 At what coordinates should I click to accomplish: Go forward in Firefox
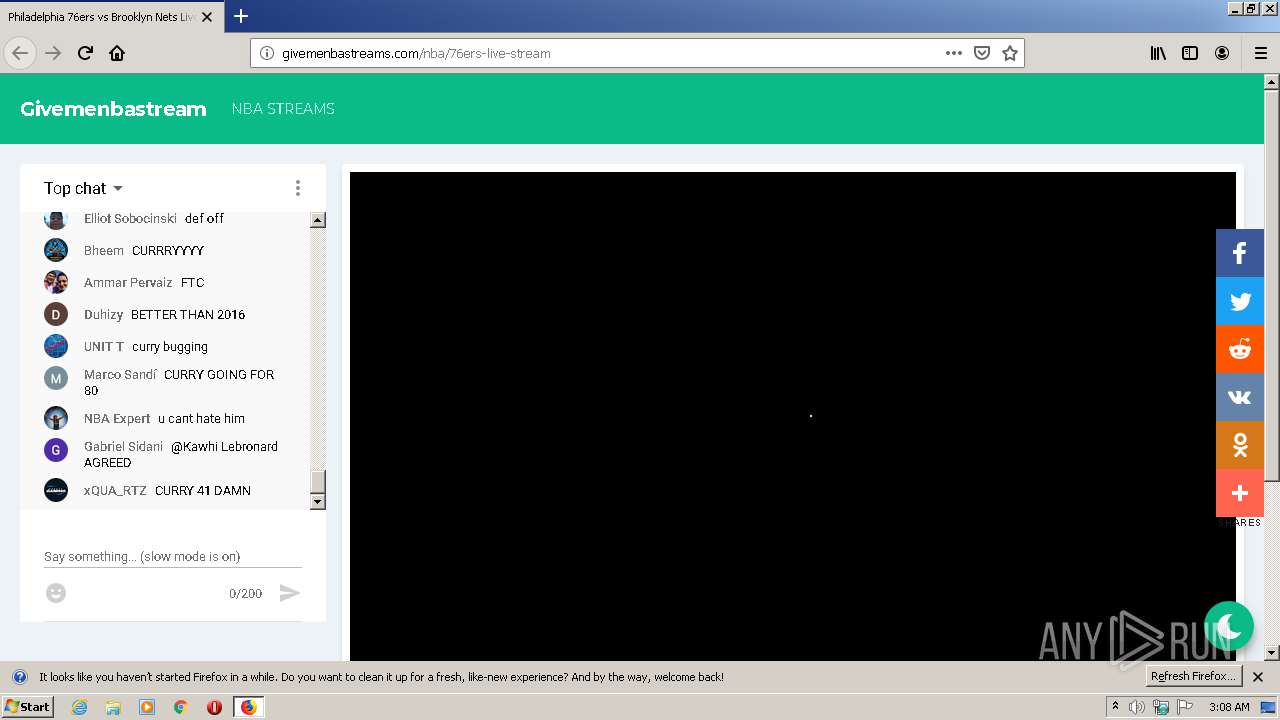click(x=53, y=53)
